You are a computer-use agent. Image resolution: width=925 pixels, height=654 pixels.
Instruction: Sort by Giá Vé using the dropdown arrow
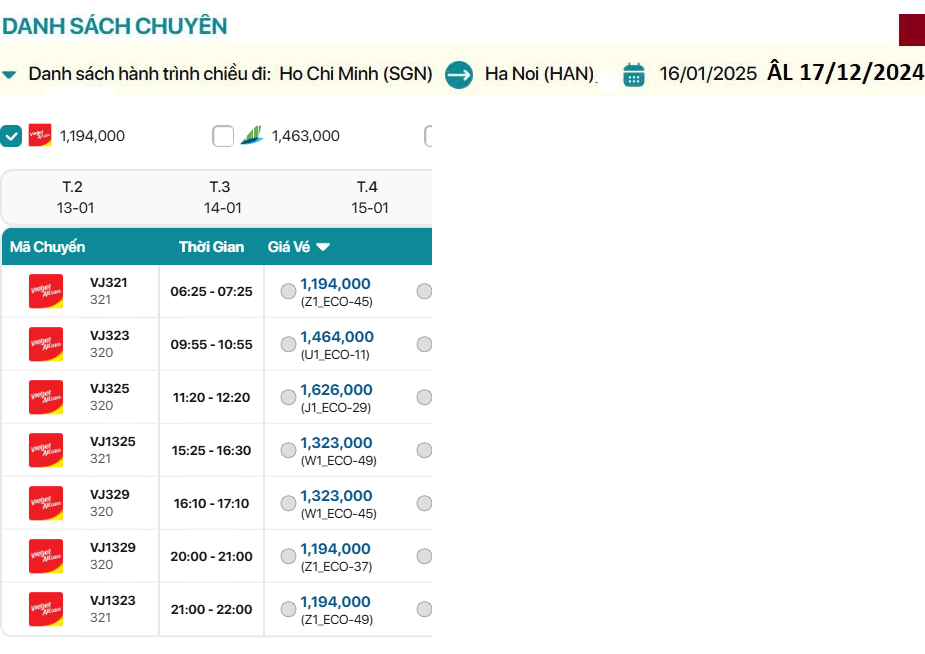point(323,247)
